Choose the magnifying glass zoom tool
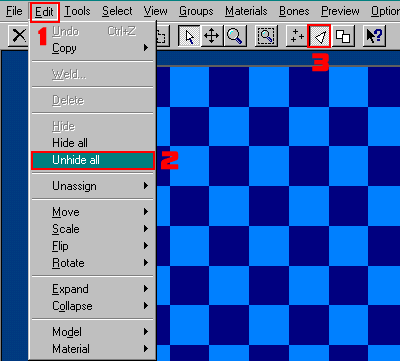This screenshot has width=400, height=361. [235, 36]
